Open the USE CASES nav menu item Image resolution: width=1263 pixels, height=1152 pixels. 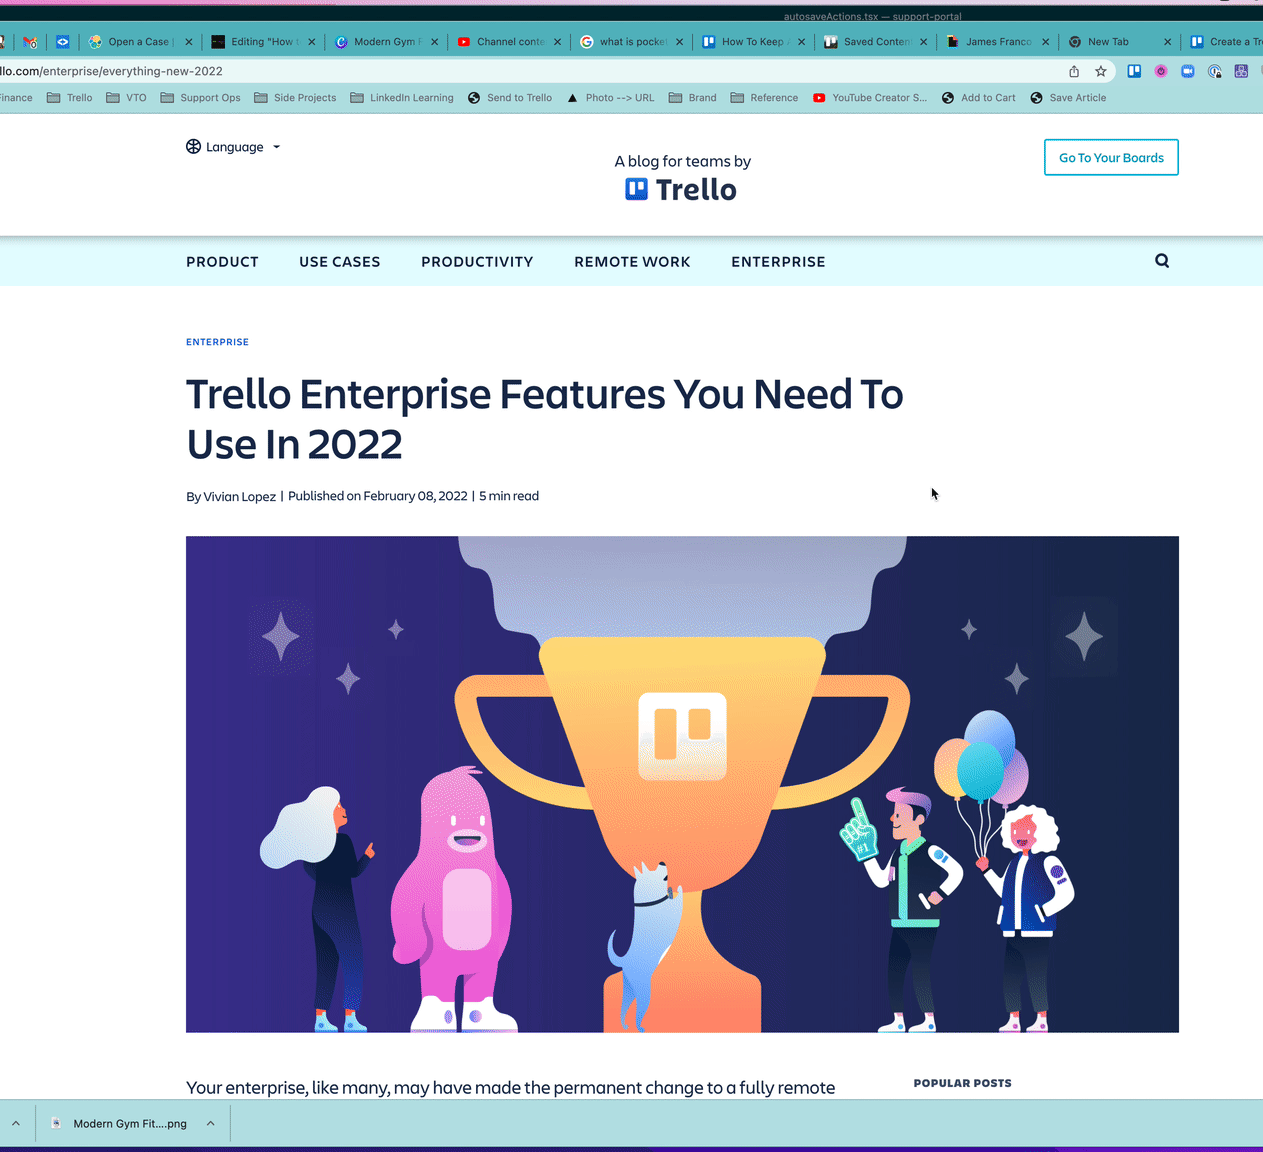click(340, 262)
